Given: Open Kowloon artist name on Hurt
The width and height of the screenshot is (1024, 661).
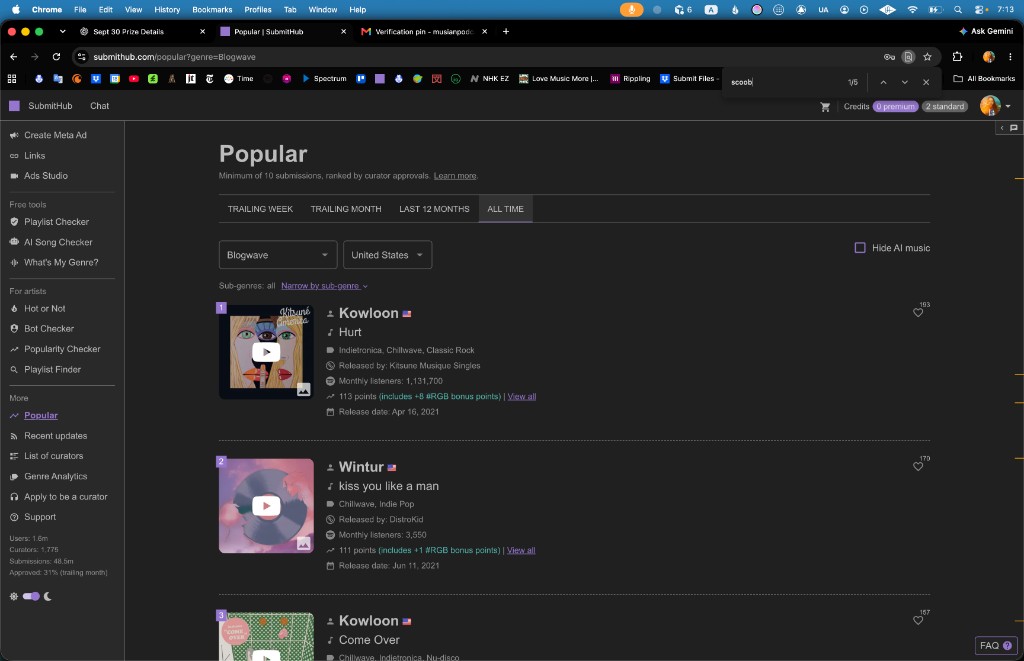Looking at the screenshot, I should (368, 313).
